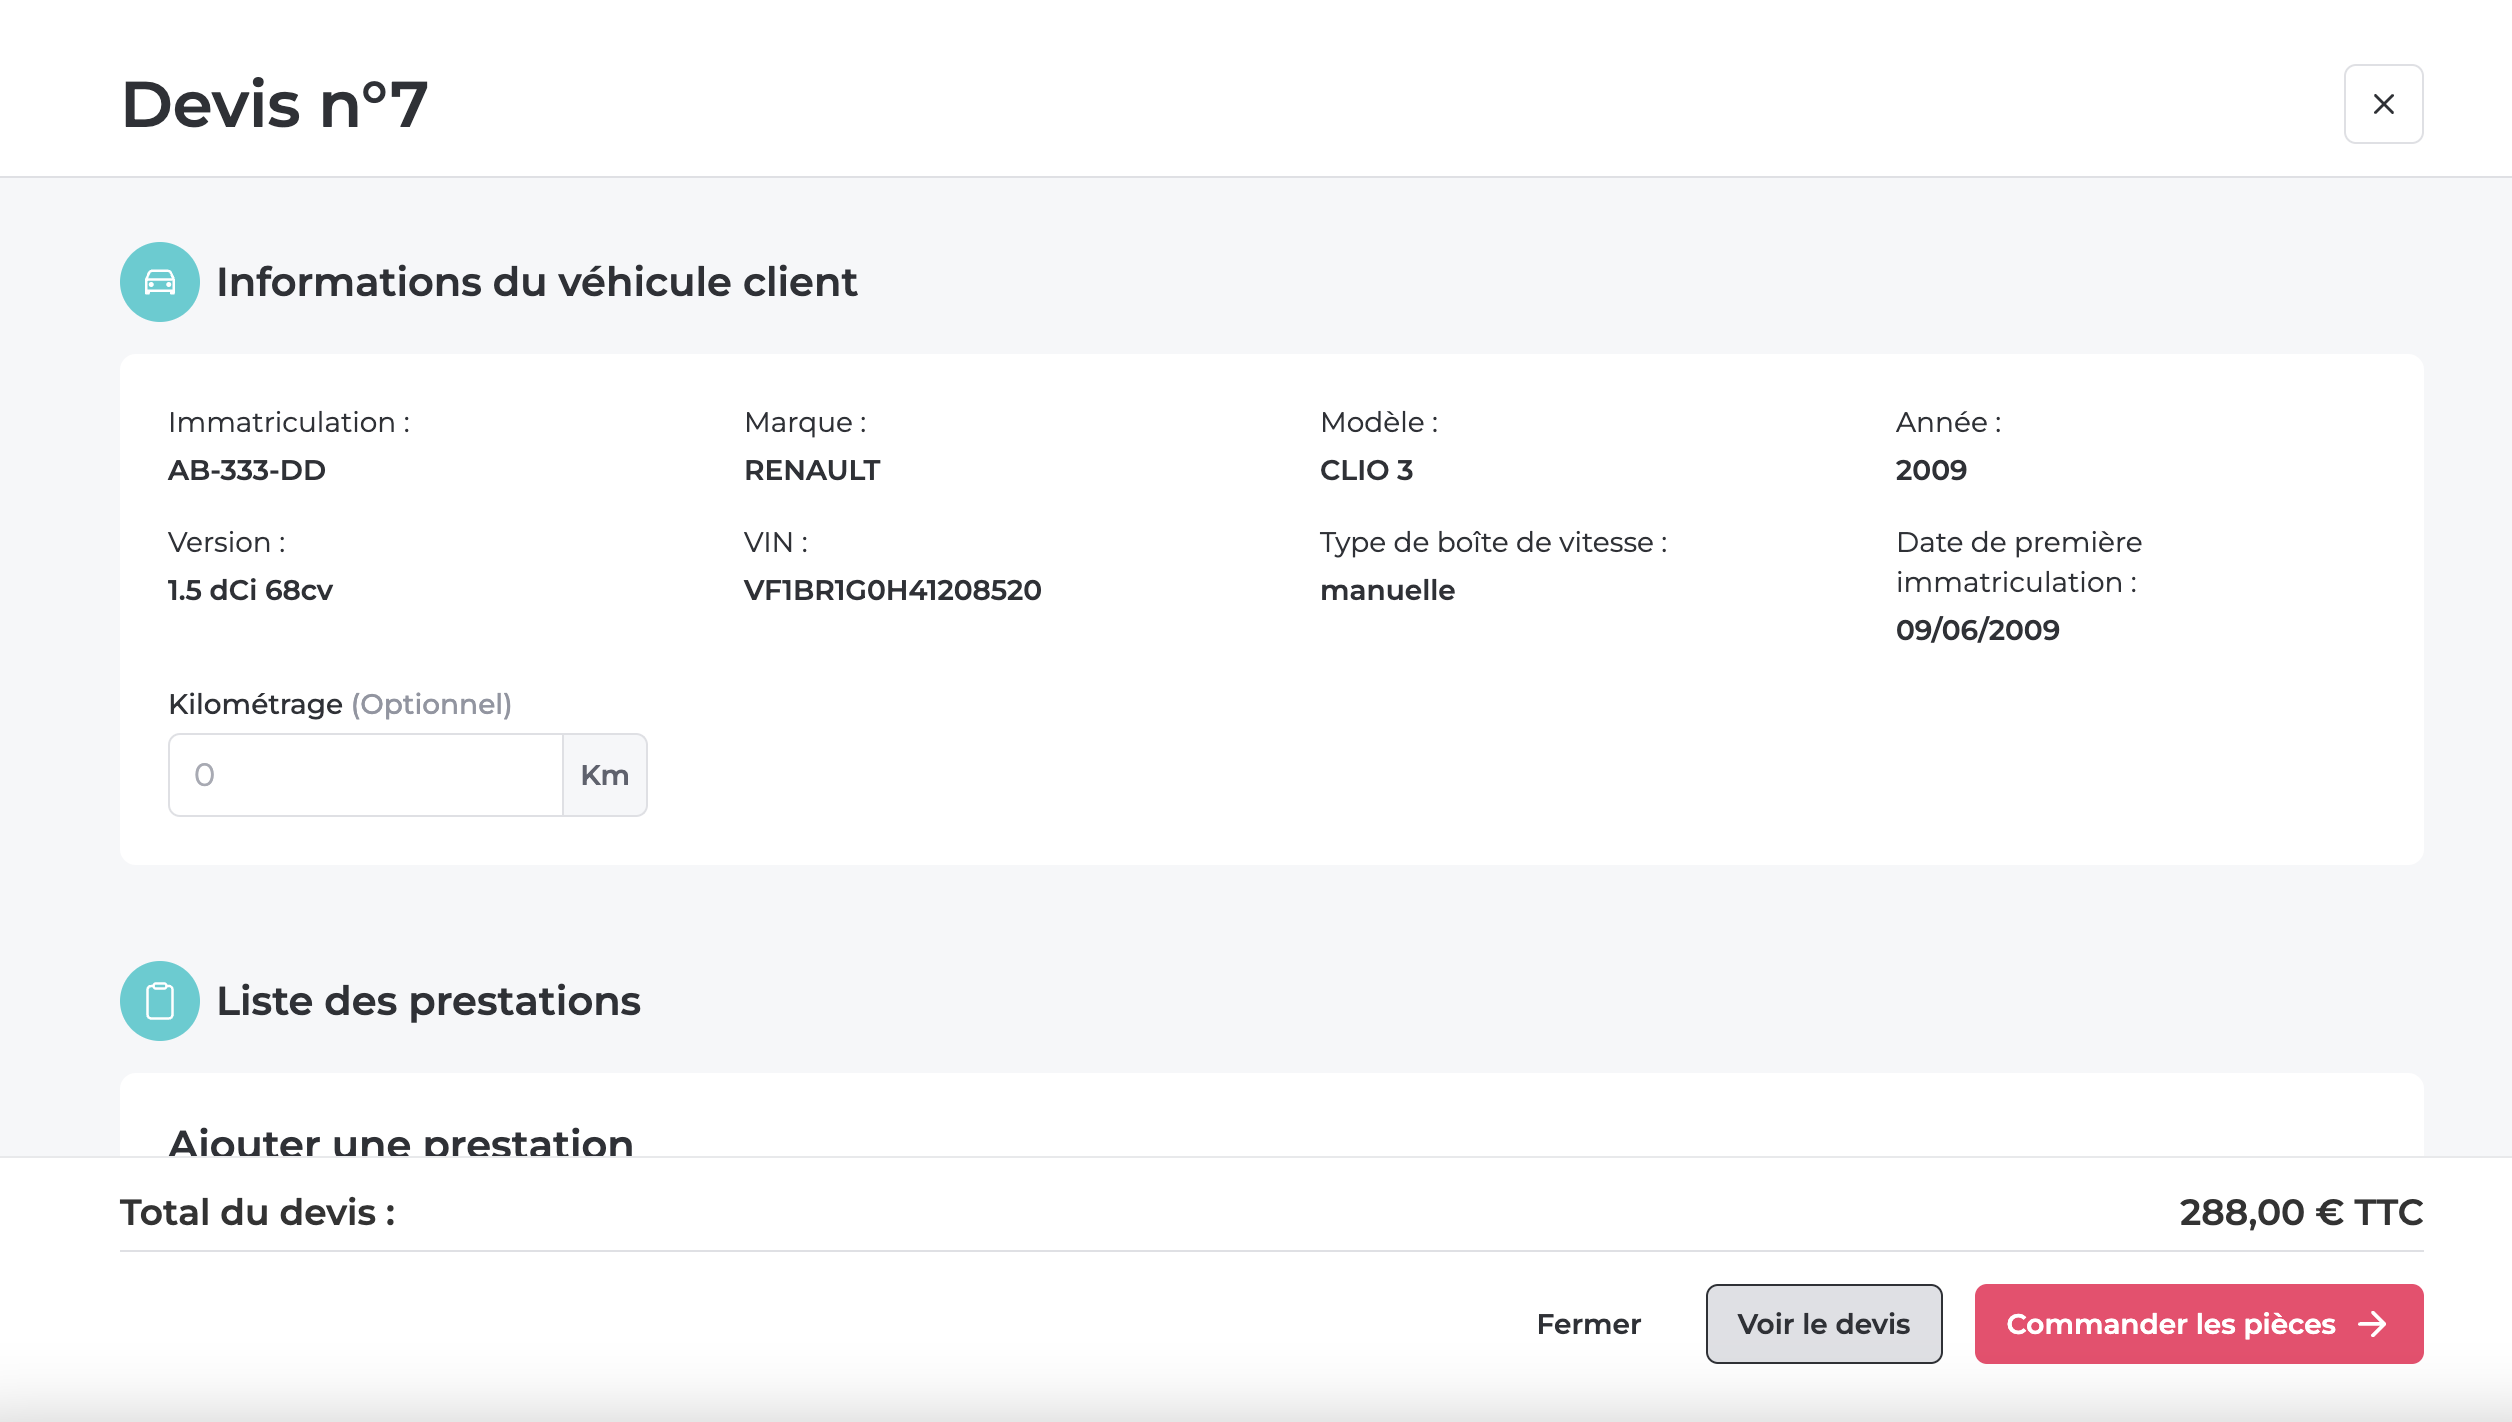2512x1422 pixels.
Task: Click Commander les pièces button
Action: pos(2199,1324)
